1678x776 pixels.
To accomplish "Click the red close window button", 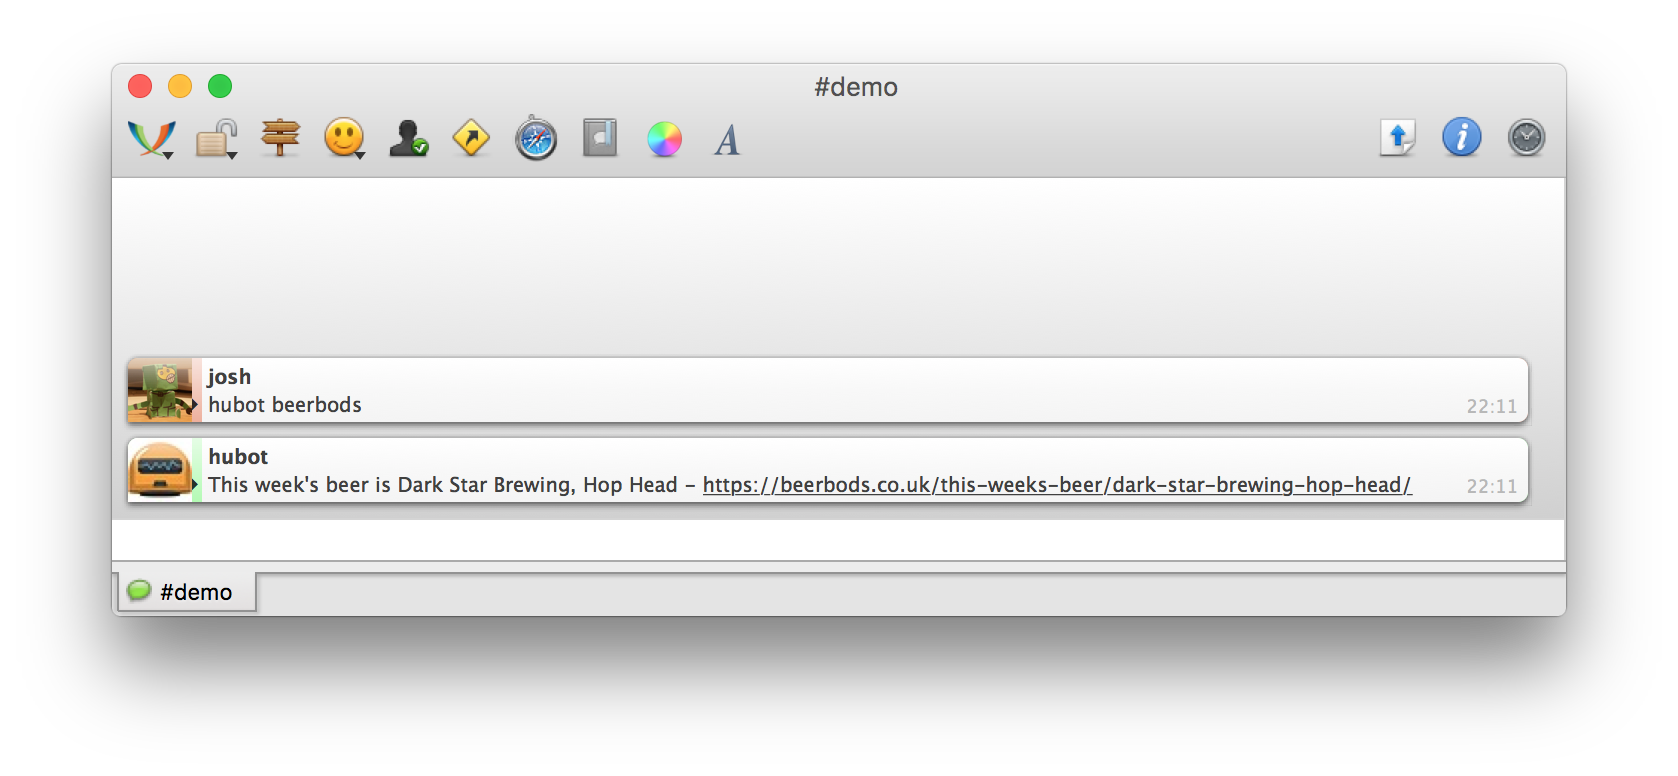I will [140, 86].
